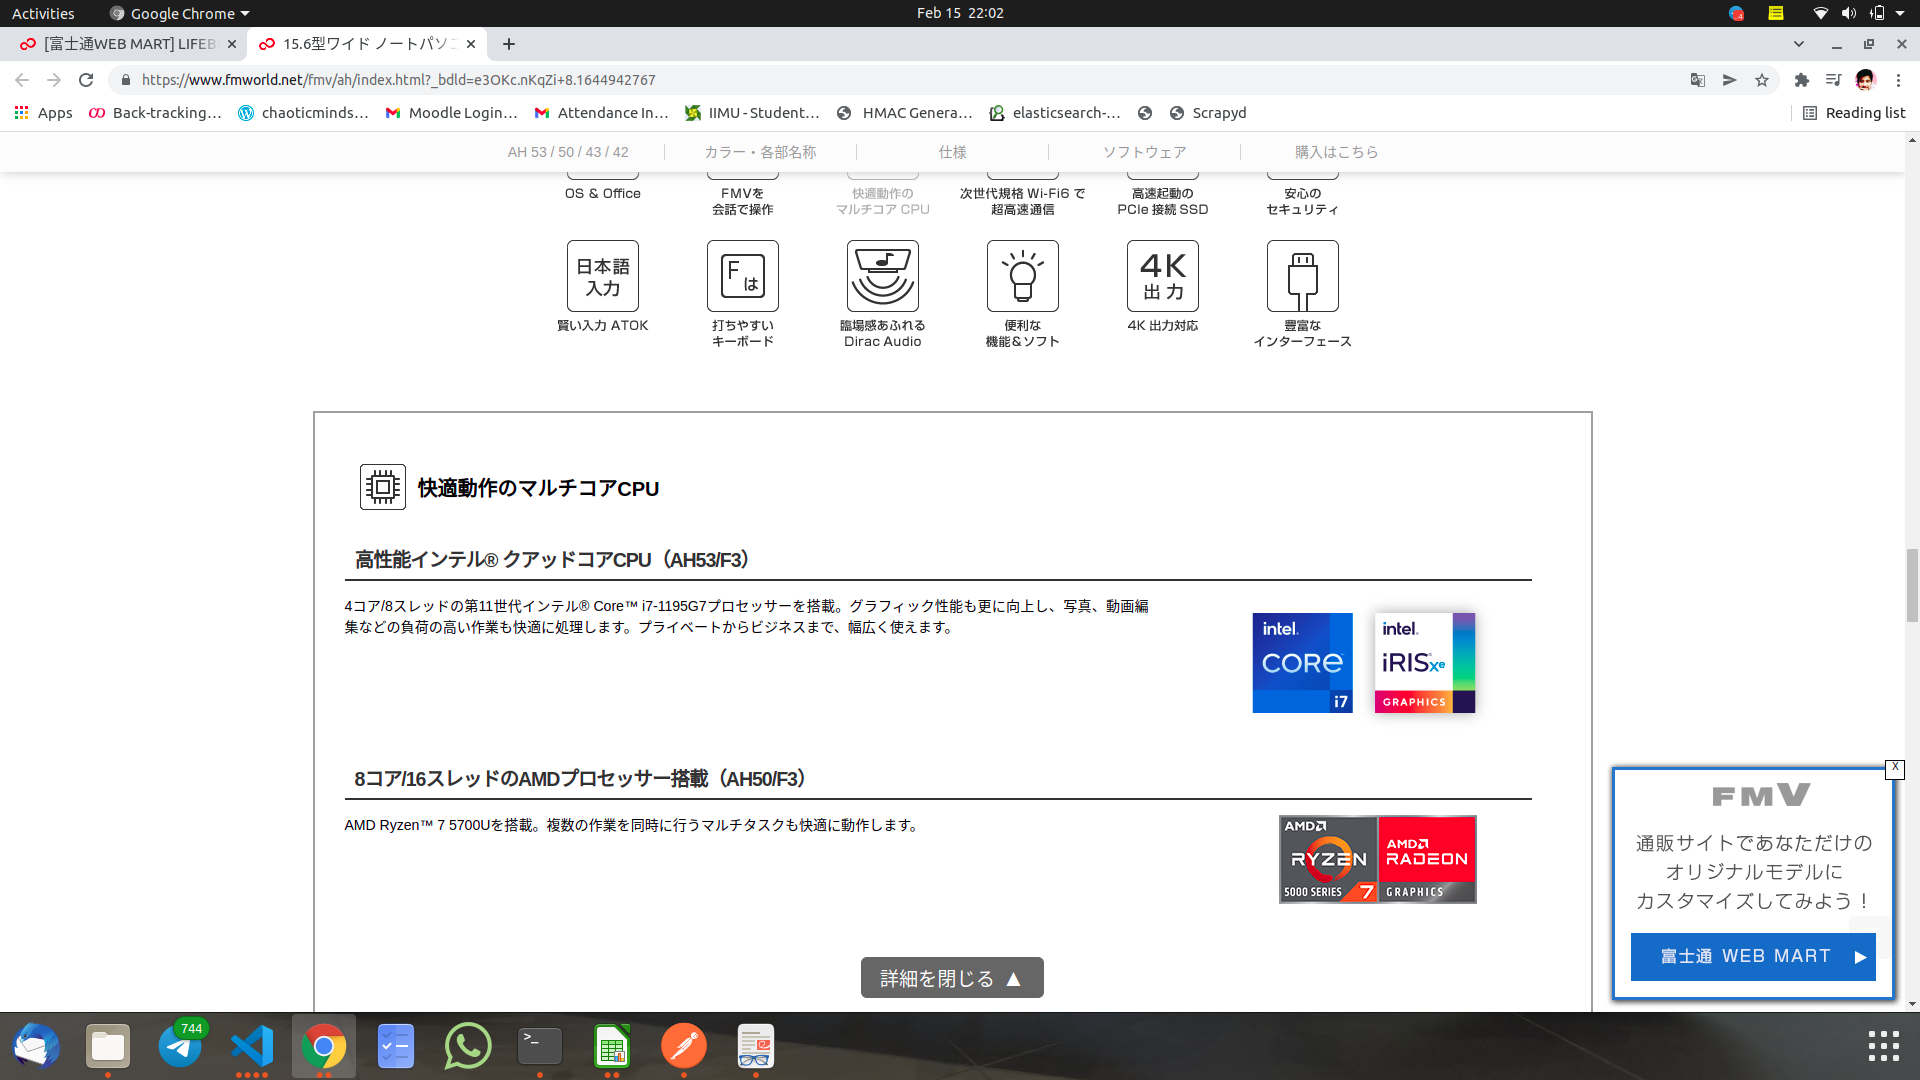
Task: Open the Japanese input ATOK feature icon
Action: pos(603,276)
